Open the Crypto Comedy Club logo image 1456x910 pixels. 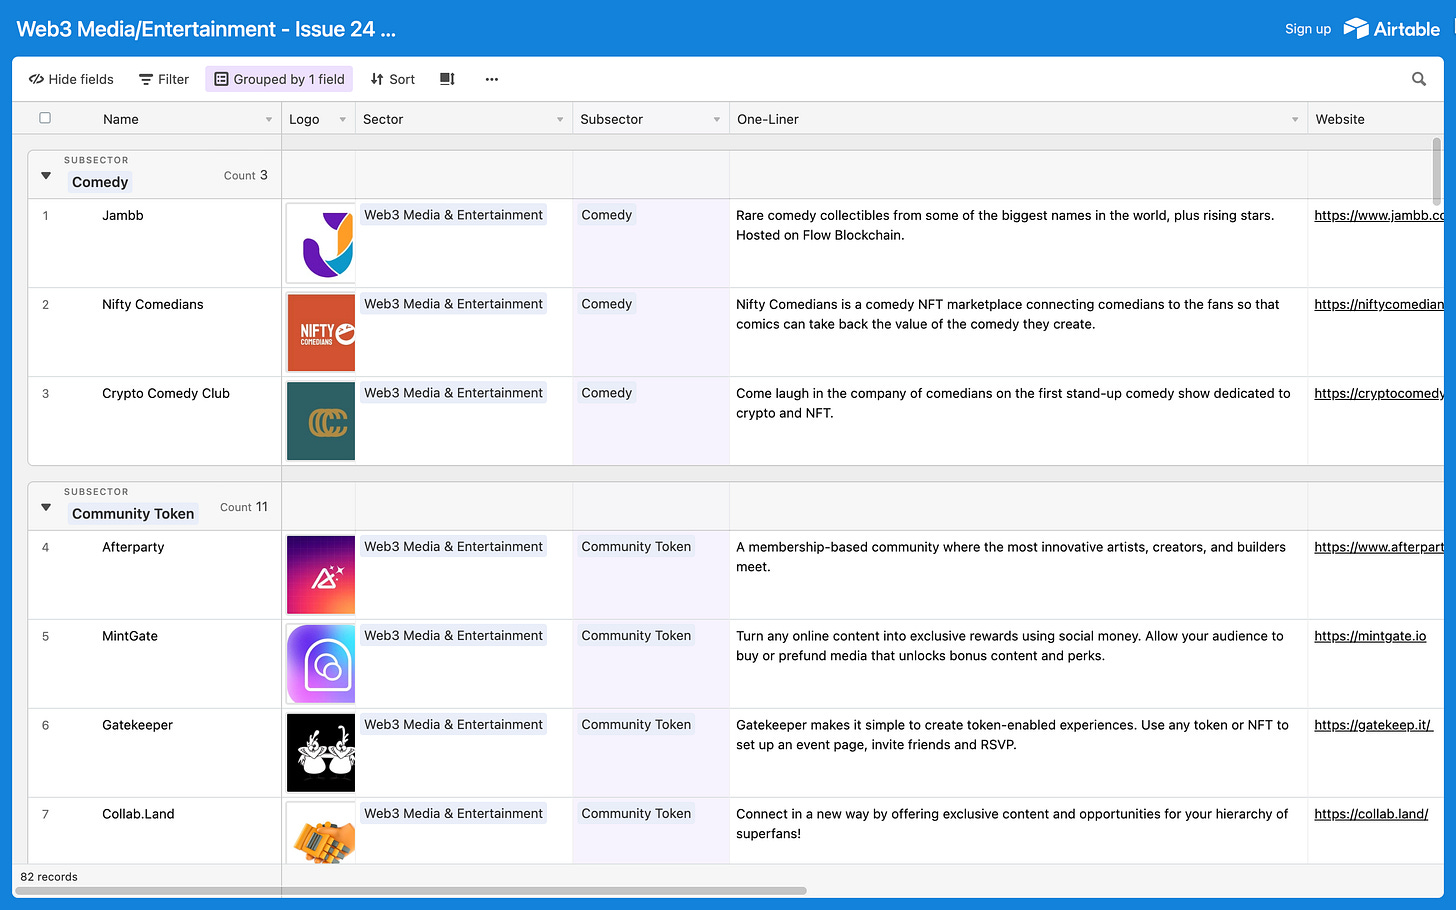pos(321,421)
